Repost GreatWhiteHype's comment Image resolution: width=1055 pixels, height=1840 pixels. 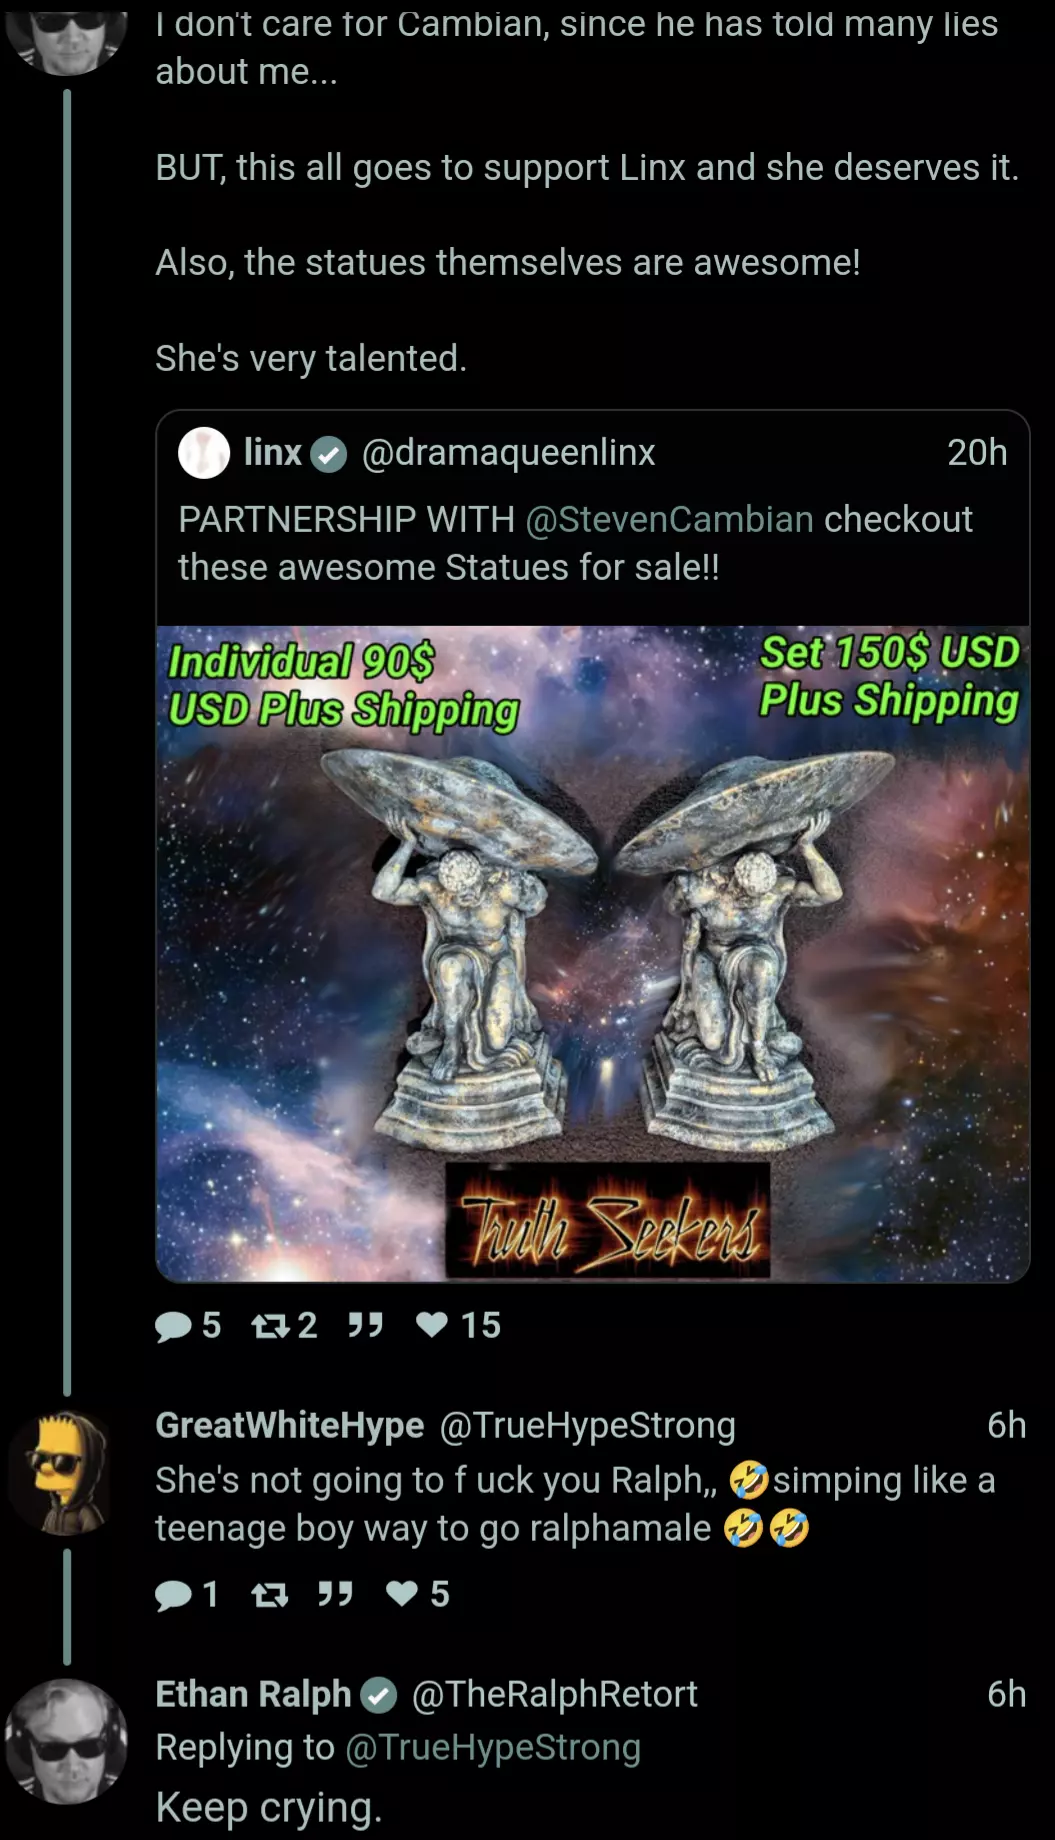click(x=270, y=1595)
